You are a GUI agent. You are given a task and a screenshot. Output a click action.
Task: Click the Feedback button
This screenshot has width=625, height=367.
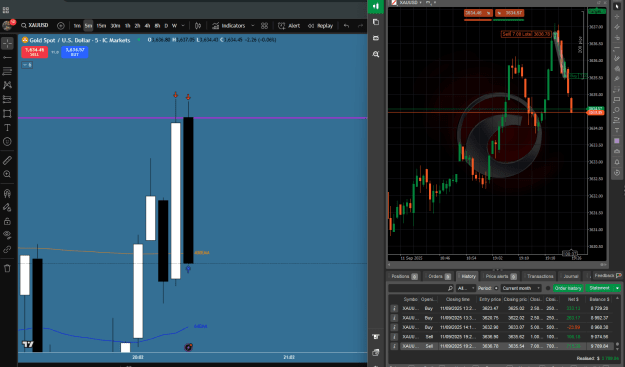607,276
